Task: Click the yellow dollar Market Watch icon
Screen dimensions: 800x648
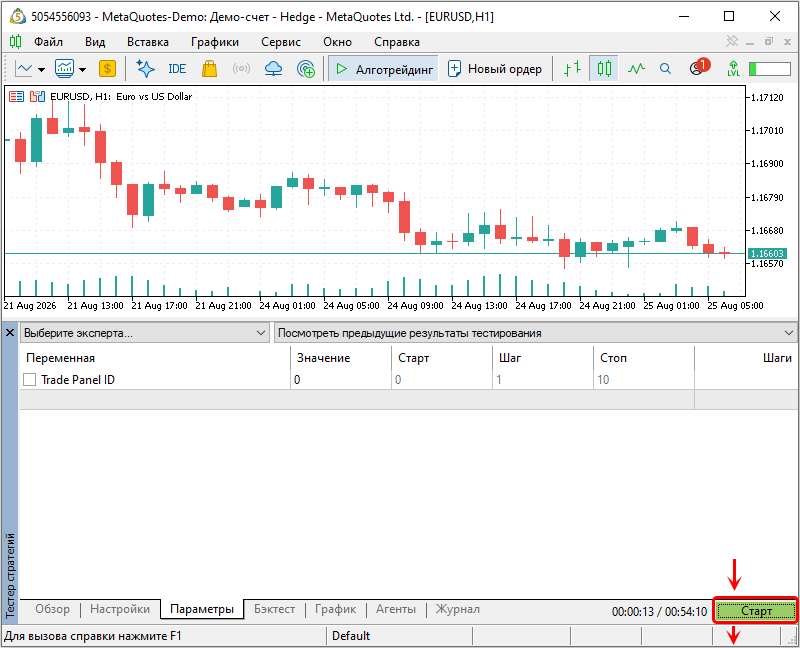Action: [x=107, y=68]
